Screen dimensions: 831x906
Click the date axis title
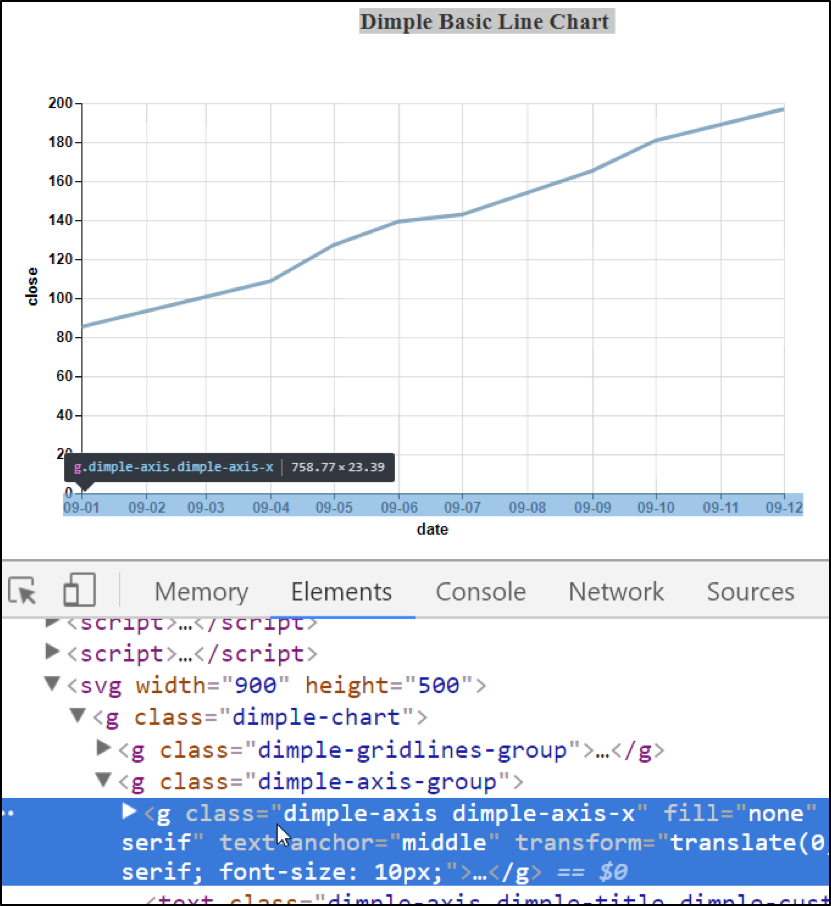(x=432, y=529)
